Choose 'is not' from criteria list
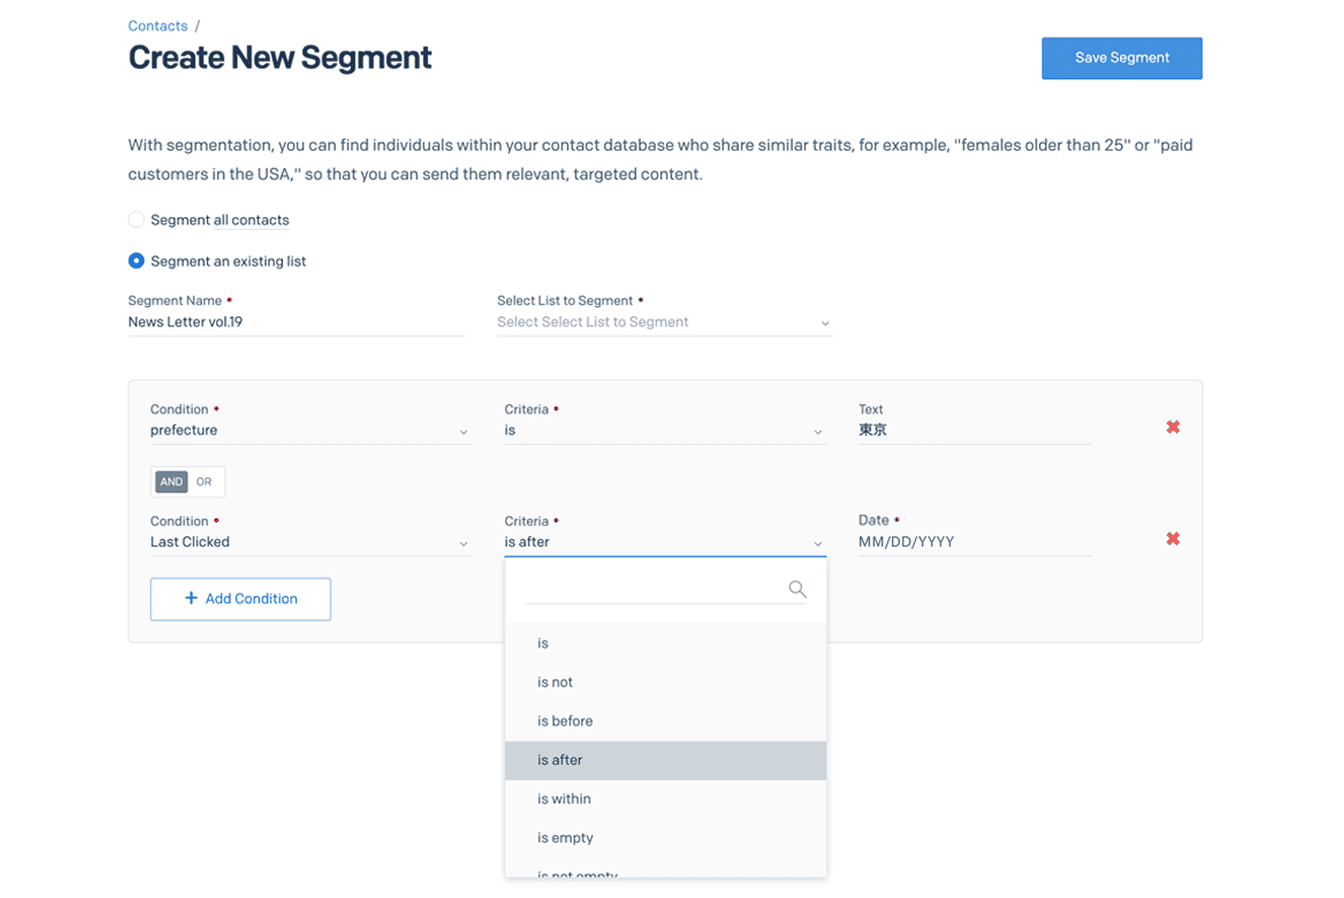The height and width of the screenshot is (898, 1344). (555, 682)
